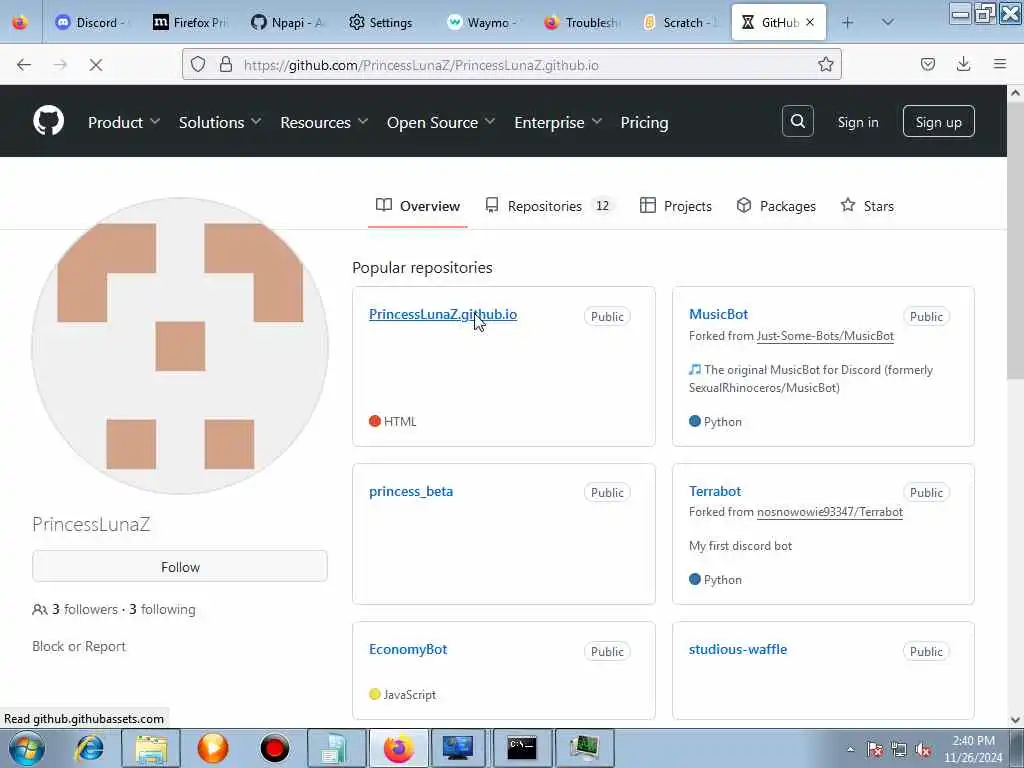
Task: Switch to the Scratch browser tab
Action: pyautogui.click(x=681, y=22)
